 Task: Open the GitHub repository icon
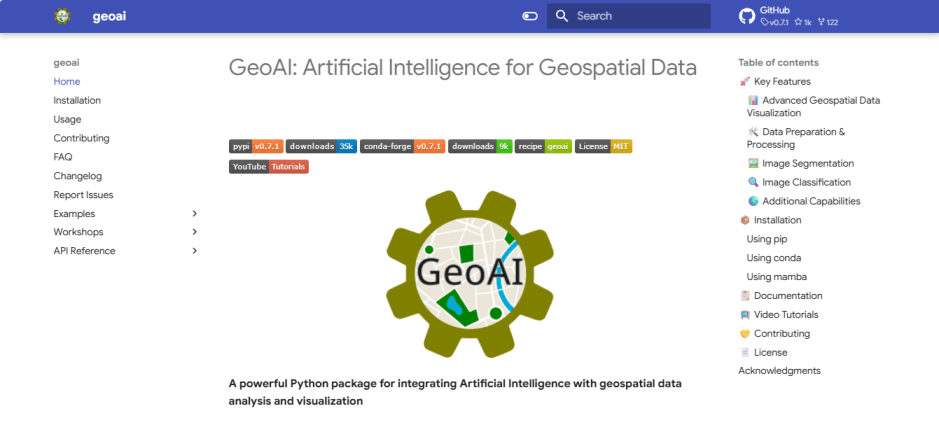pyautogui.click(x=746, y=16)
